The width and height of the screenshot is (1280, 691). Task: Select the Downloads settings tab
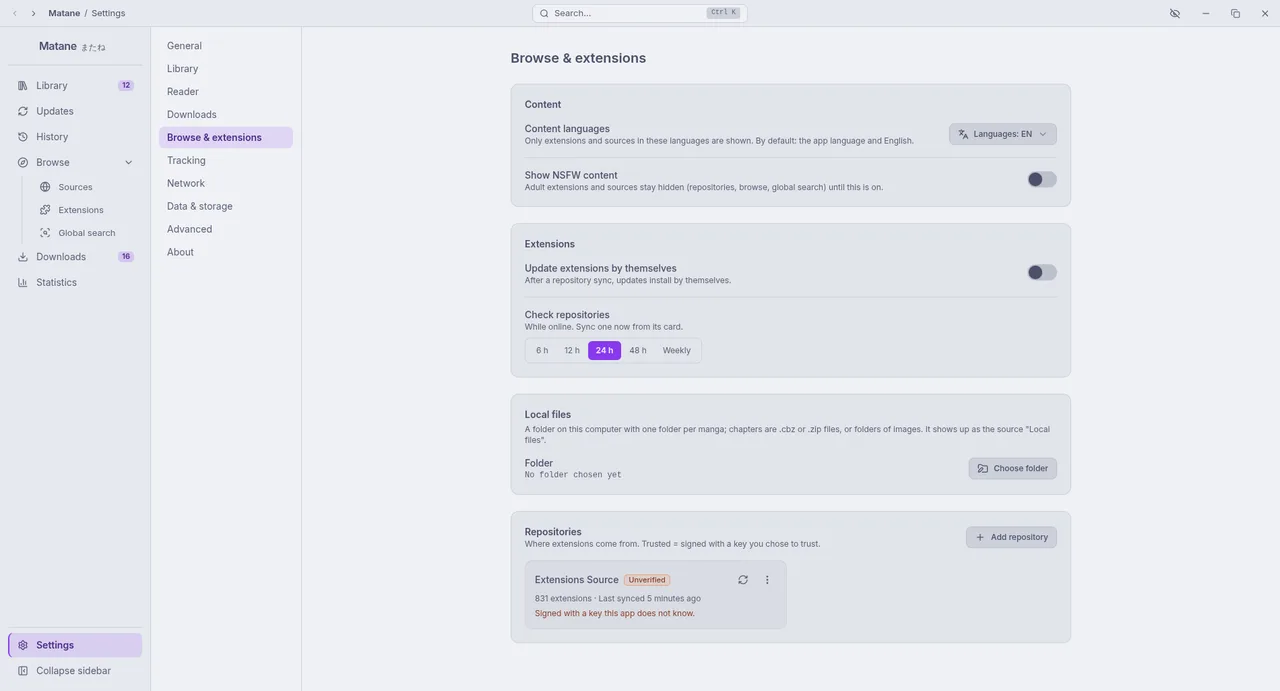pos(226,115)
